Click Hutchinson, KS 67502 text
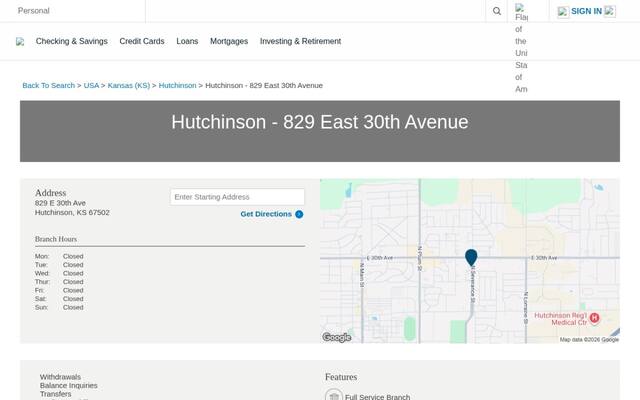Image resolution: width=640 pixels, height=400 pixels. point(72,212)
